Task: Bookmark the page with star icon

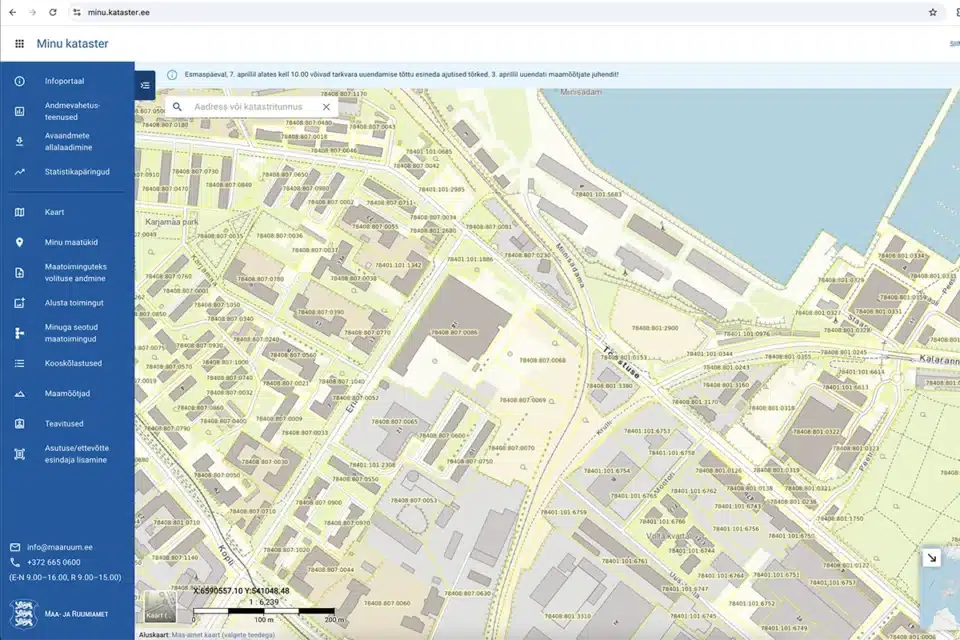Action: point(932,12)
